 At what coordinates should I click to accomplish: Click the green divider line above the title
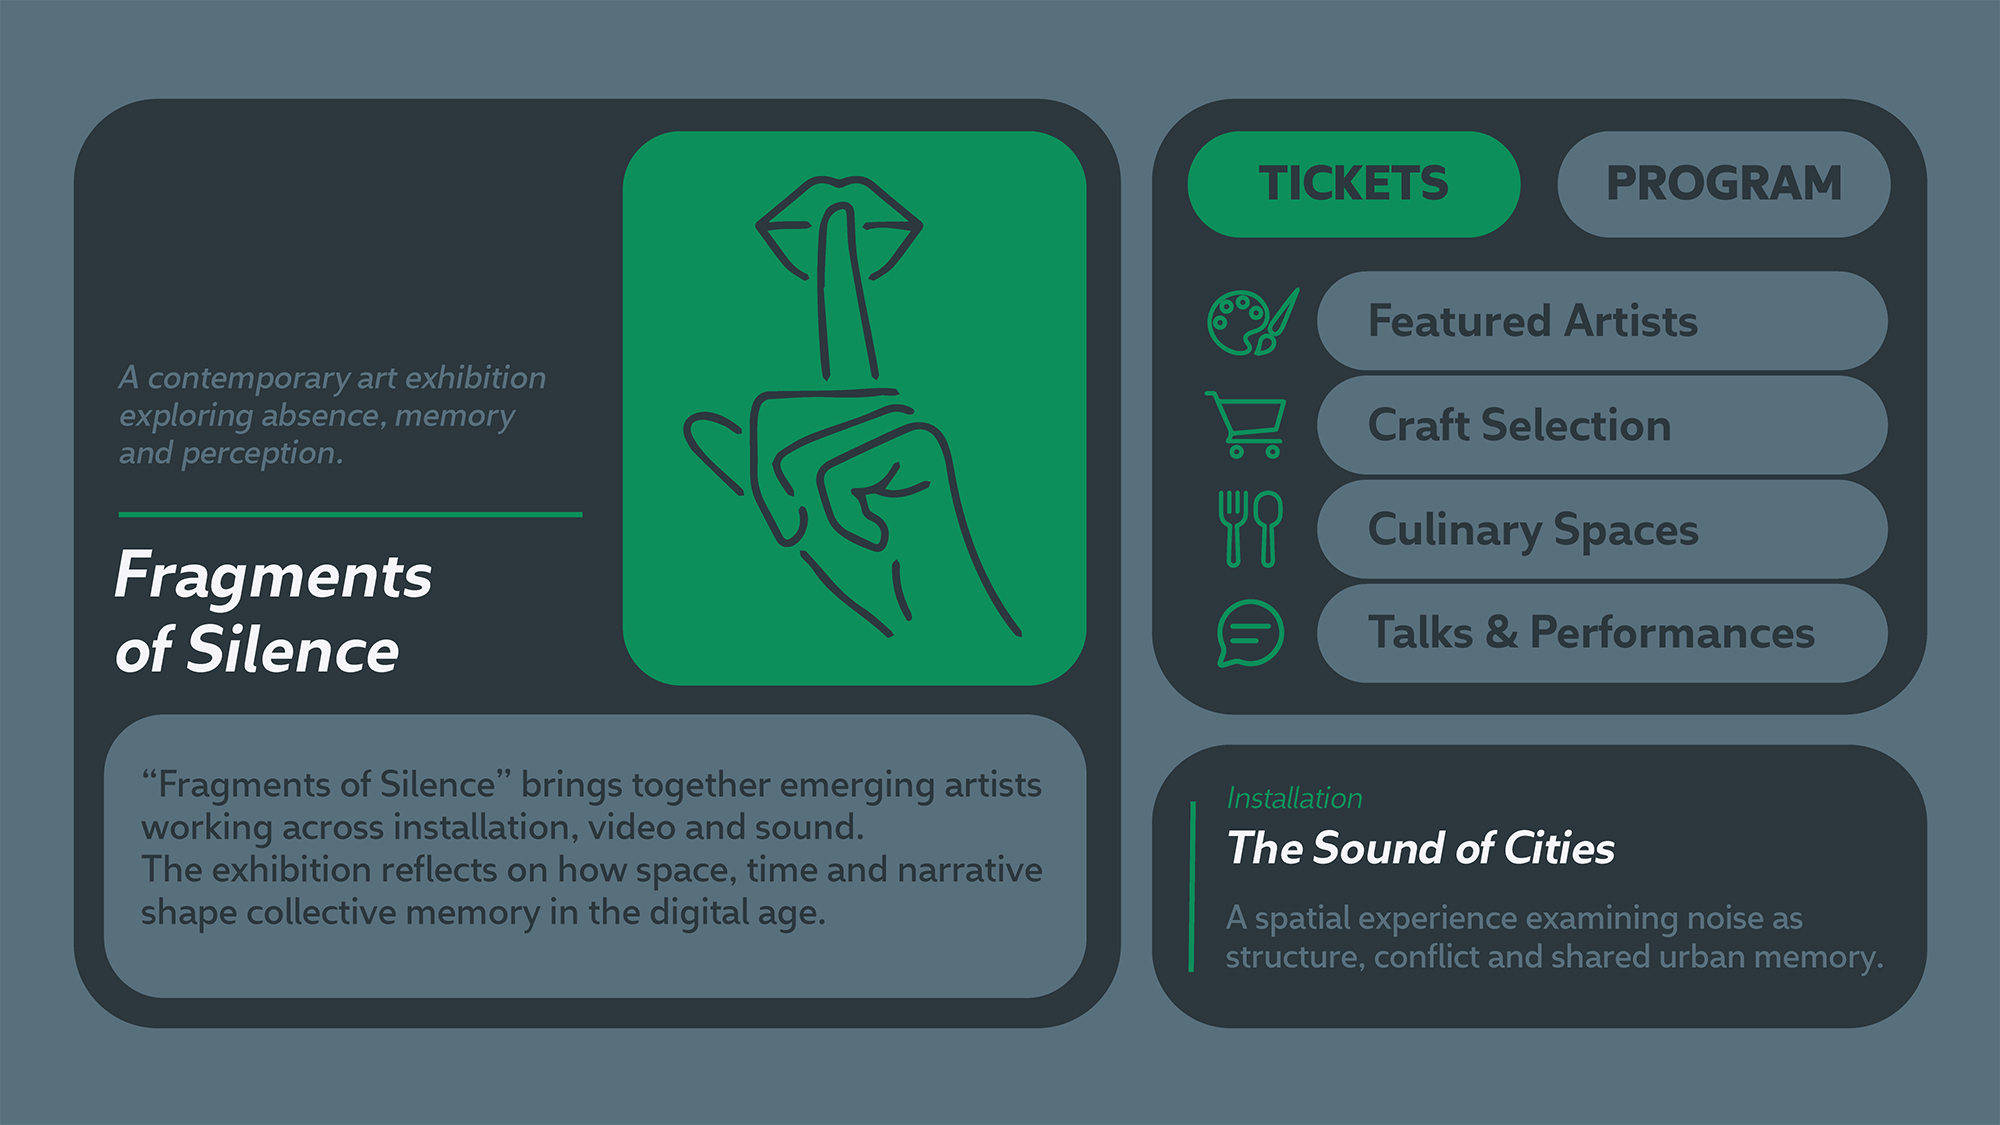click(x=350, y=514)
